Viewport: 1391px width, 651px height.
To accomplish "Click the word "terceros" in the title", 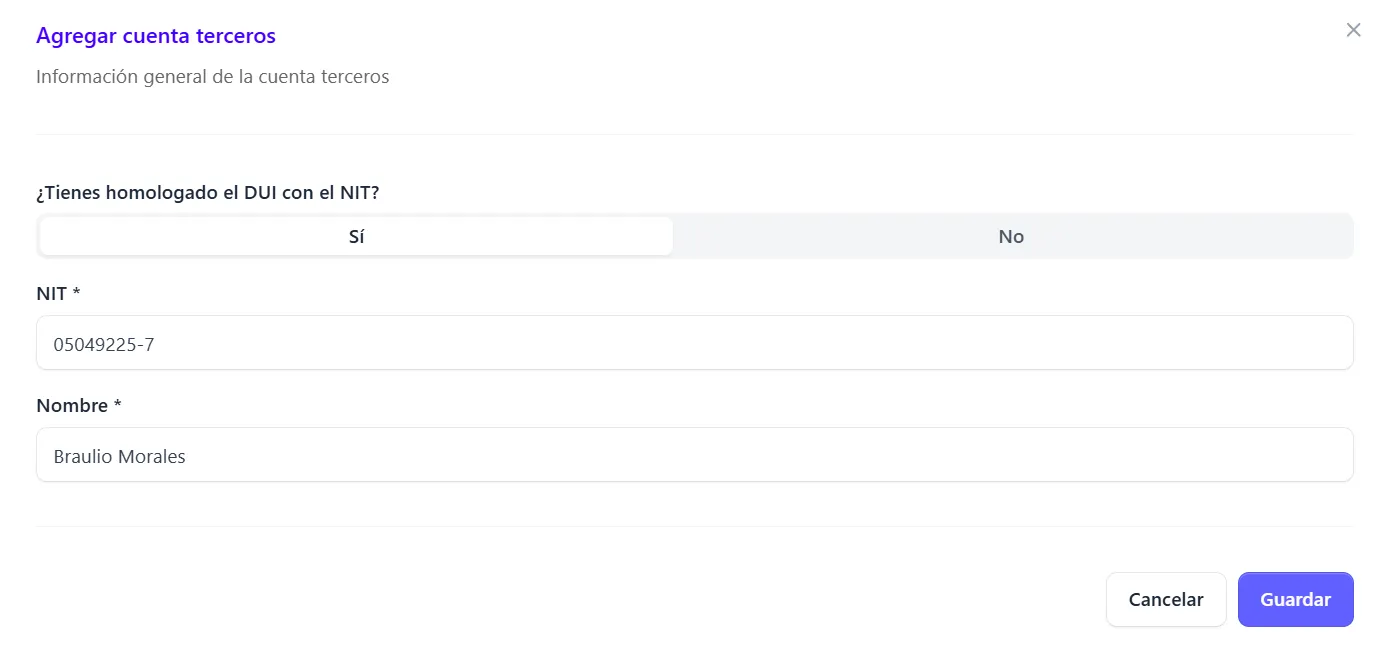I will (237, 36).
